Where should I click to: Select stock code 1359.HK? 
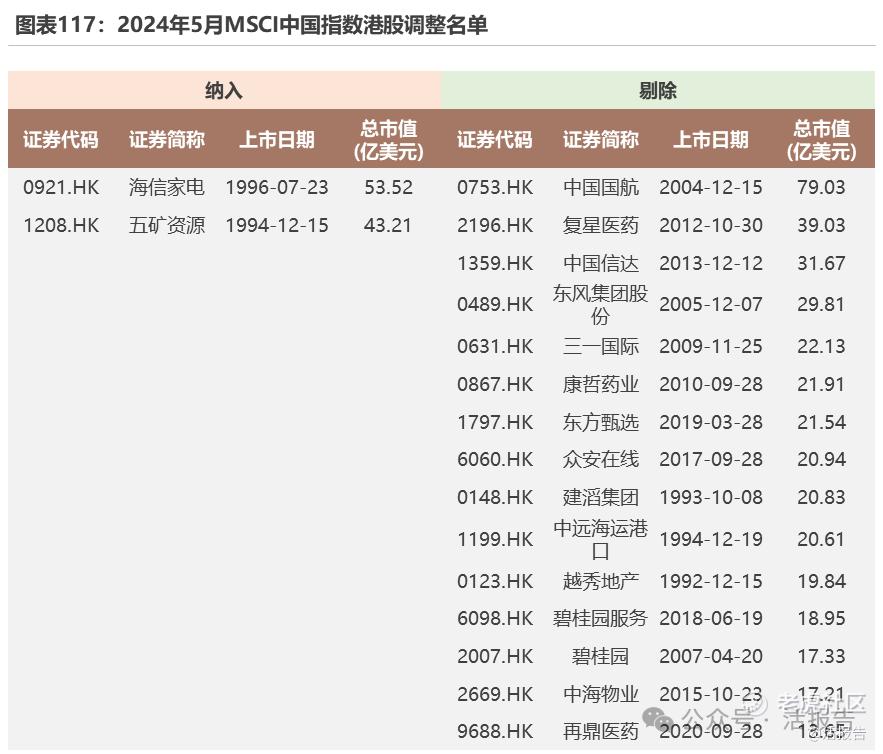495,263
